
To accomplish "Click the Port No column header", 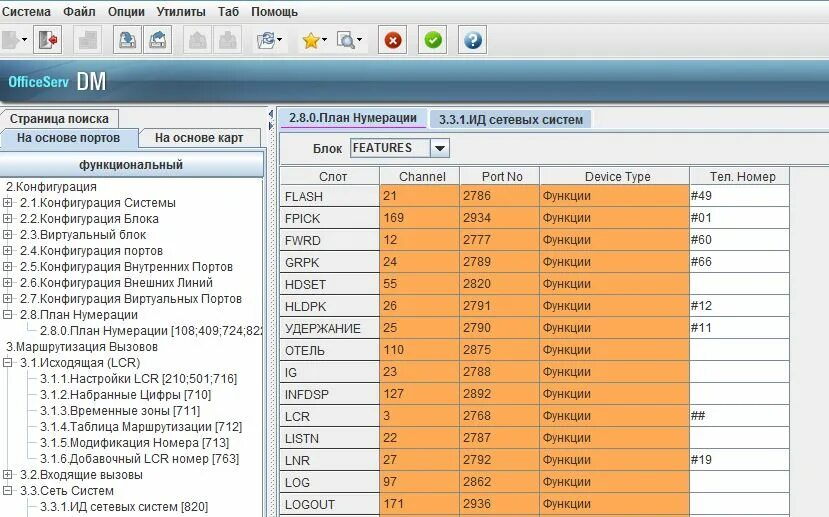I will tap(500, 176).
